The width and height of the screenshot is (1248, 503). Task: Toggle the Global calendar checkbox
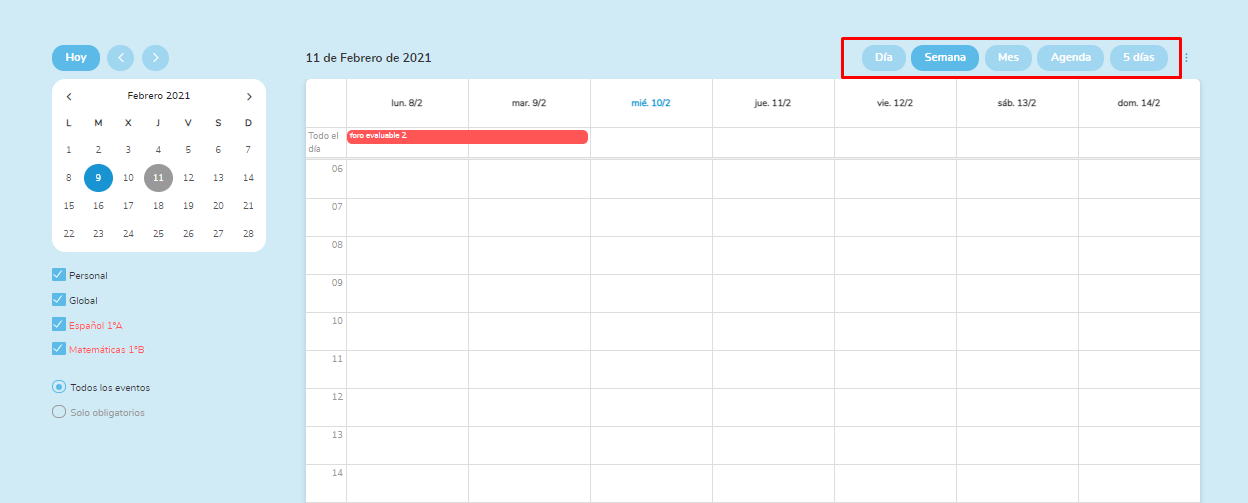pyautogui.click(x=59, y=300)
